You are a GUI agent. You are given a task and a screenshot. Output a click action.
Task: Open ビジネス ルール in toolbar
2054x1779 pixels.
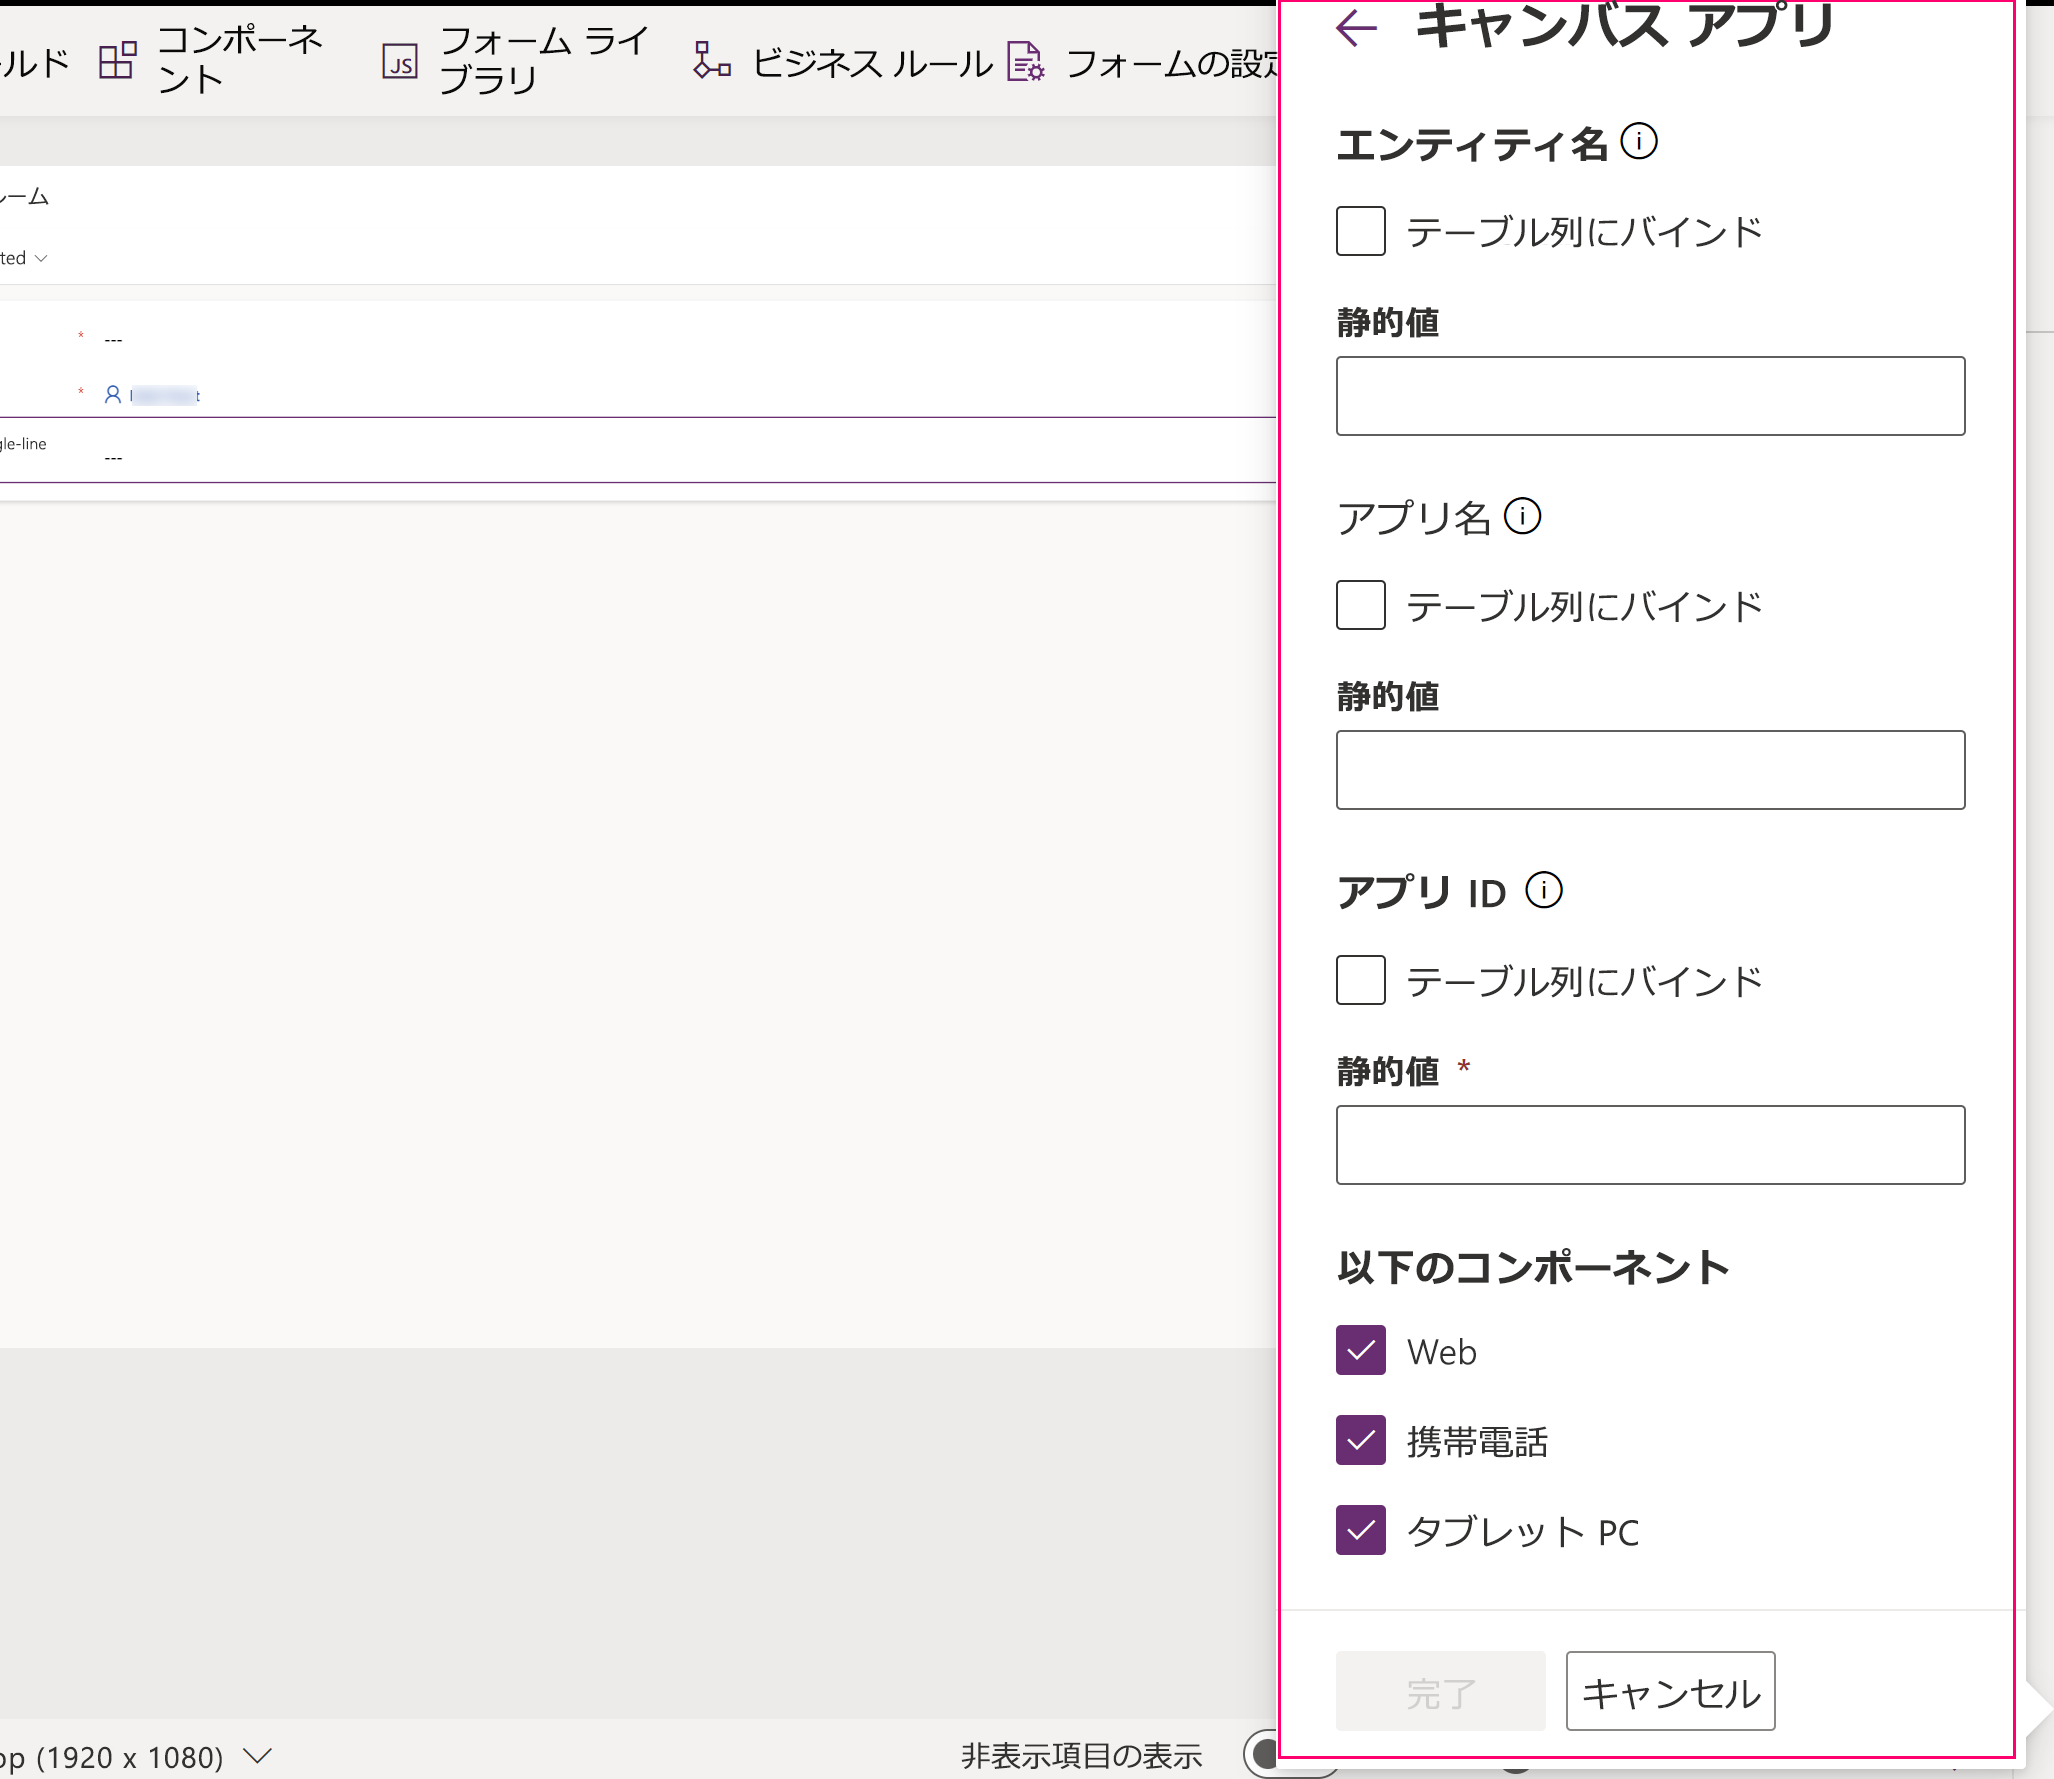[842, 62]
